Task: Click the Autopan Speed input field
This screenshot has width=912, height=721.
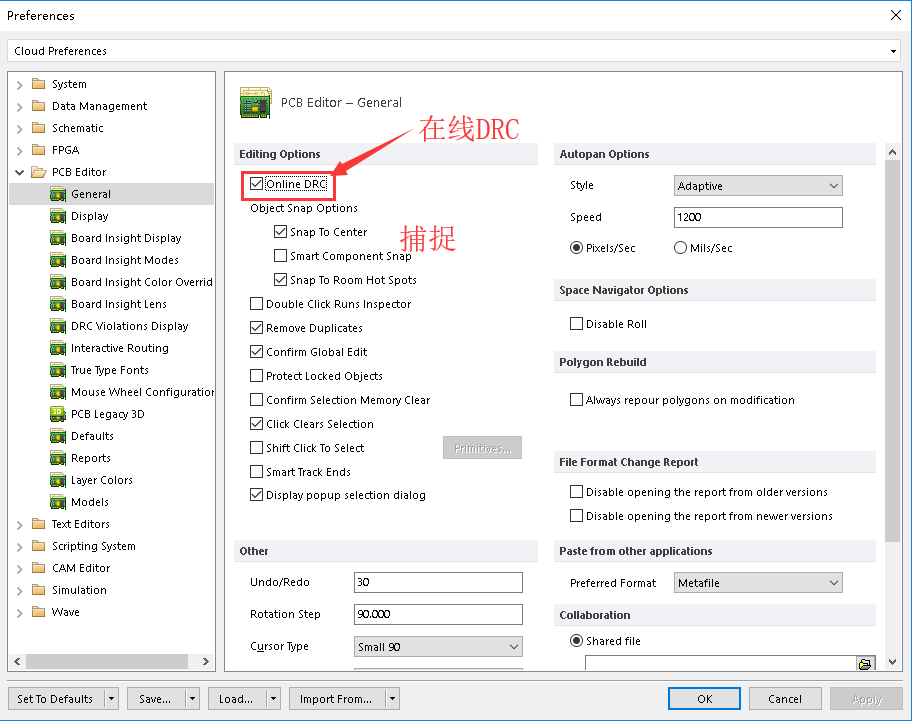Action: click(x=758, y=217)
